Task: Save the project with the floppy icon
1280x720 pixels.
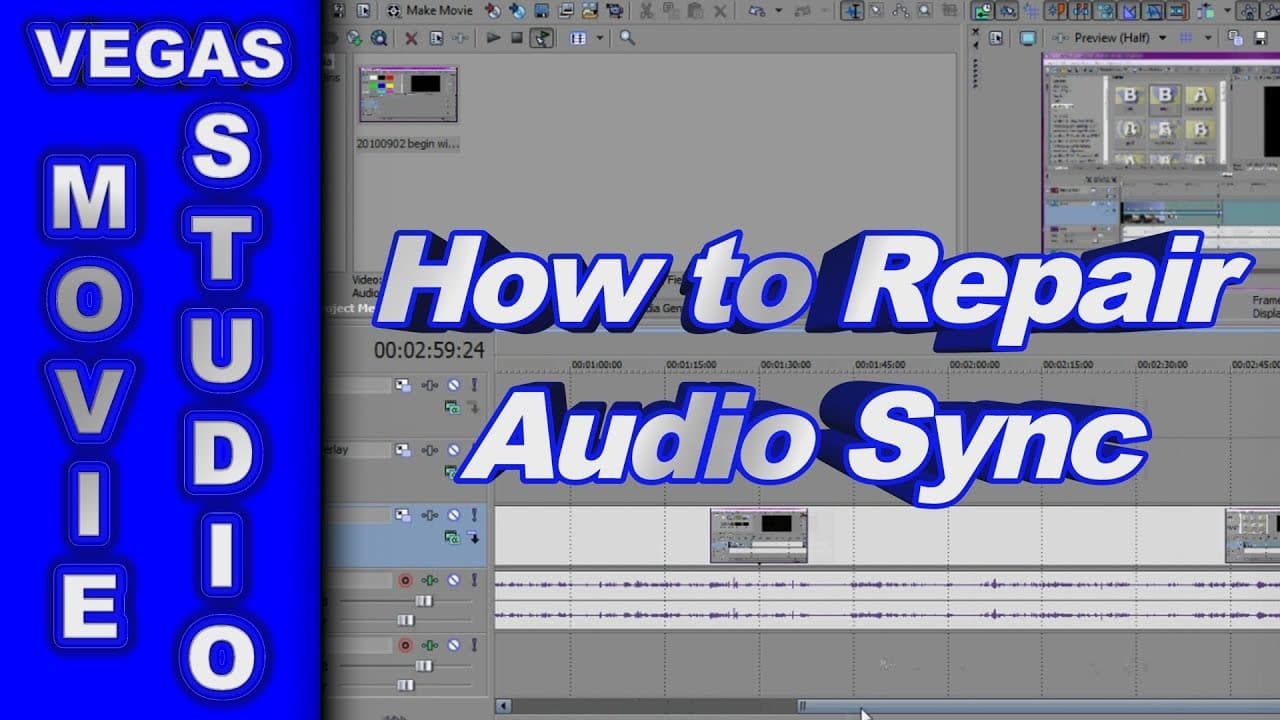Action: pyautogui.click(x=542, y=11)
